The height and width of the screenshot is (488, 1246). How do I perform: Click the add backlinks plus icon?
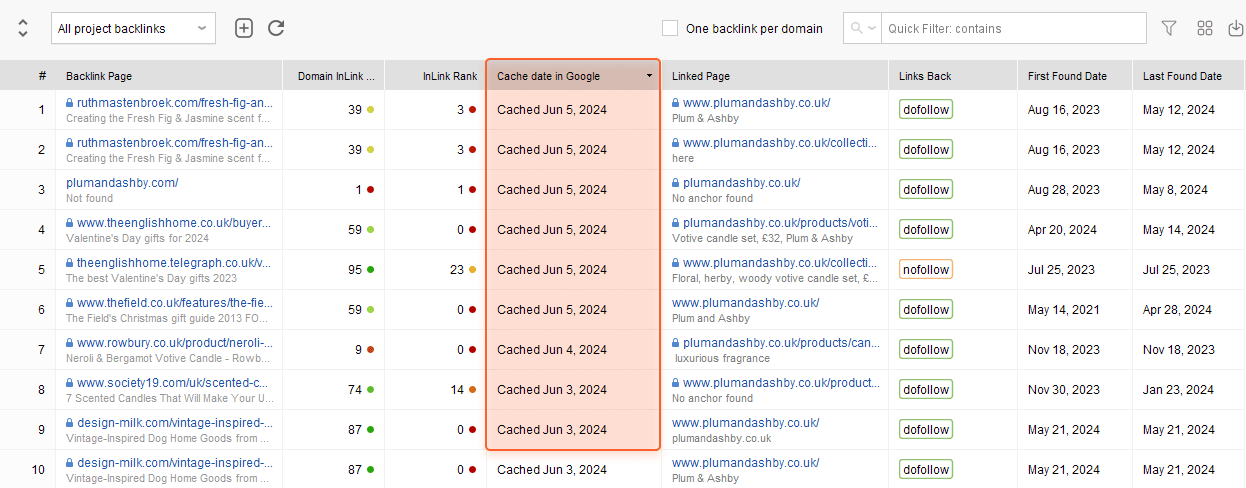click(x=244, y=28)
